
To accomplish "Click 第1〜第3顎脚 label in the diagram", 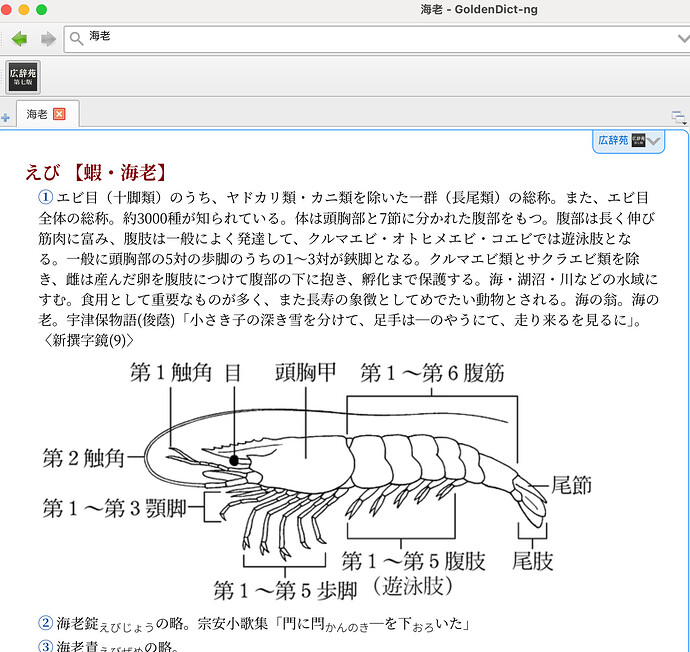I will [x=114, y=508].
